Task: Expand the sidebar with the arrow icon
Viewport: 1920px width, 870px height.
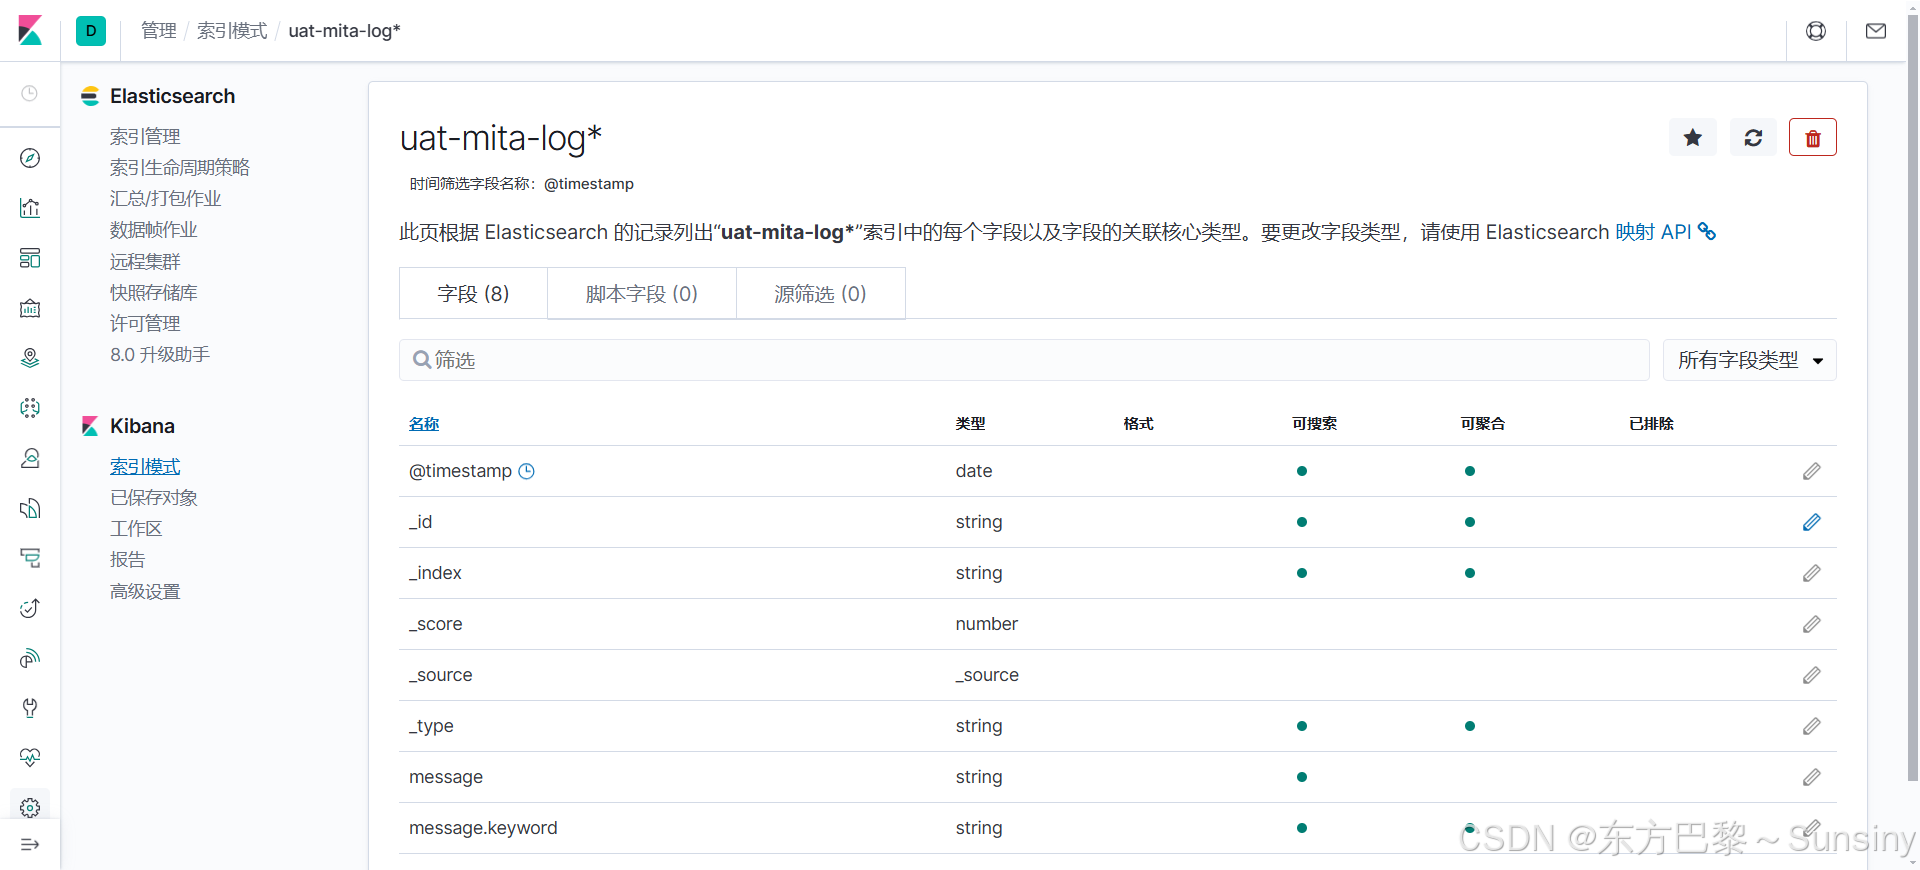Action: (30, 845)
